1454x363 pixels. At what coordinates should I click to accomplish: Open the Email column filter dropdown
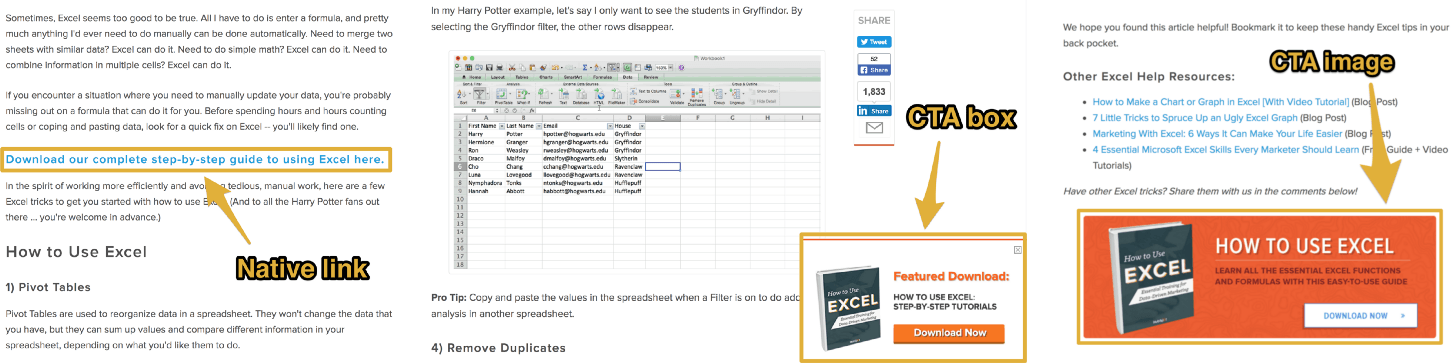(610, 126)
